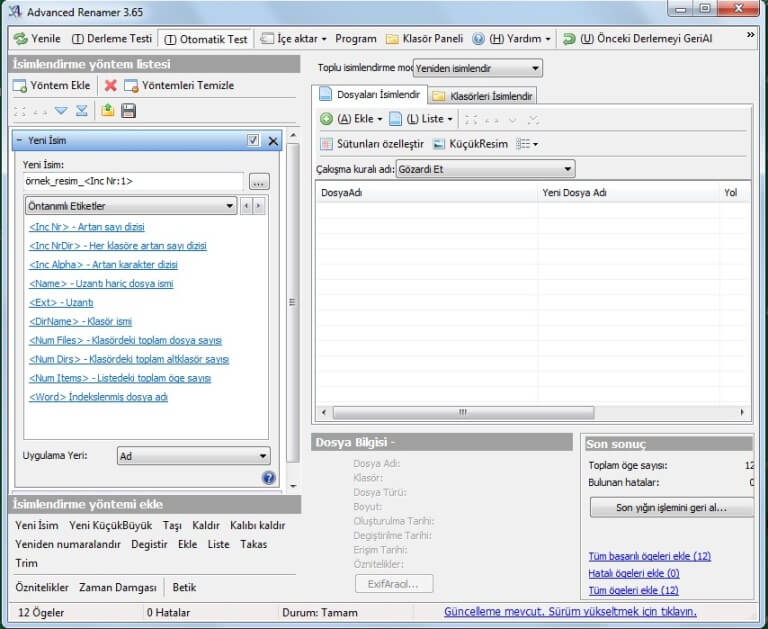Insert the <Num Files> tag link

click(125, 340)
